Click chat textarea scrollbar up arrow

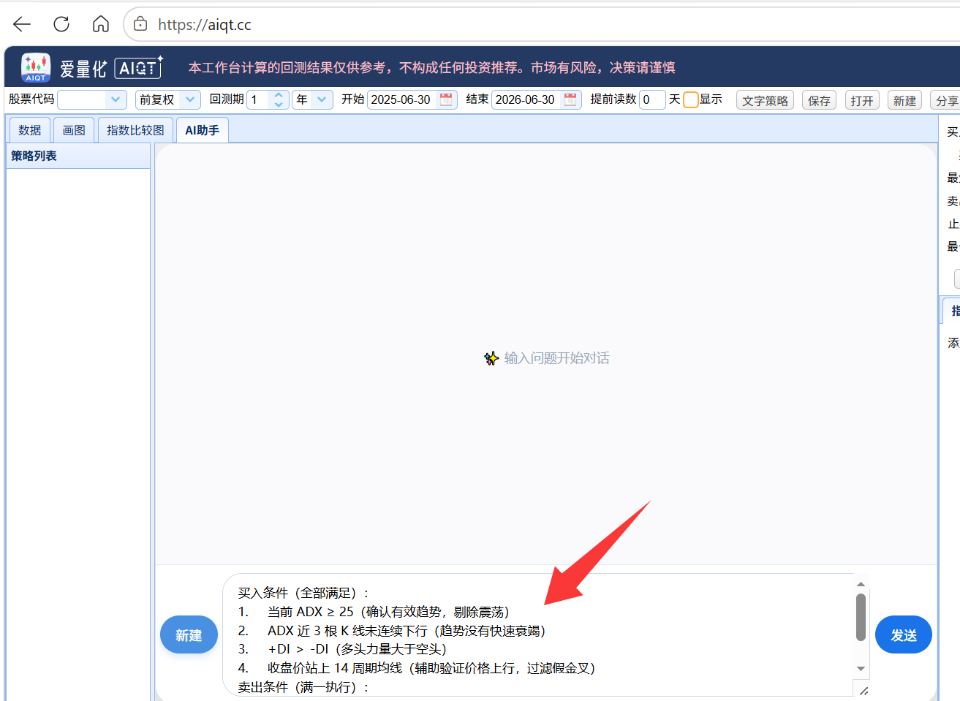coord(861,584)
